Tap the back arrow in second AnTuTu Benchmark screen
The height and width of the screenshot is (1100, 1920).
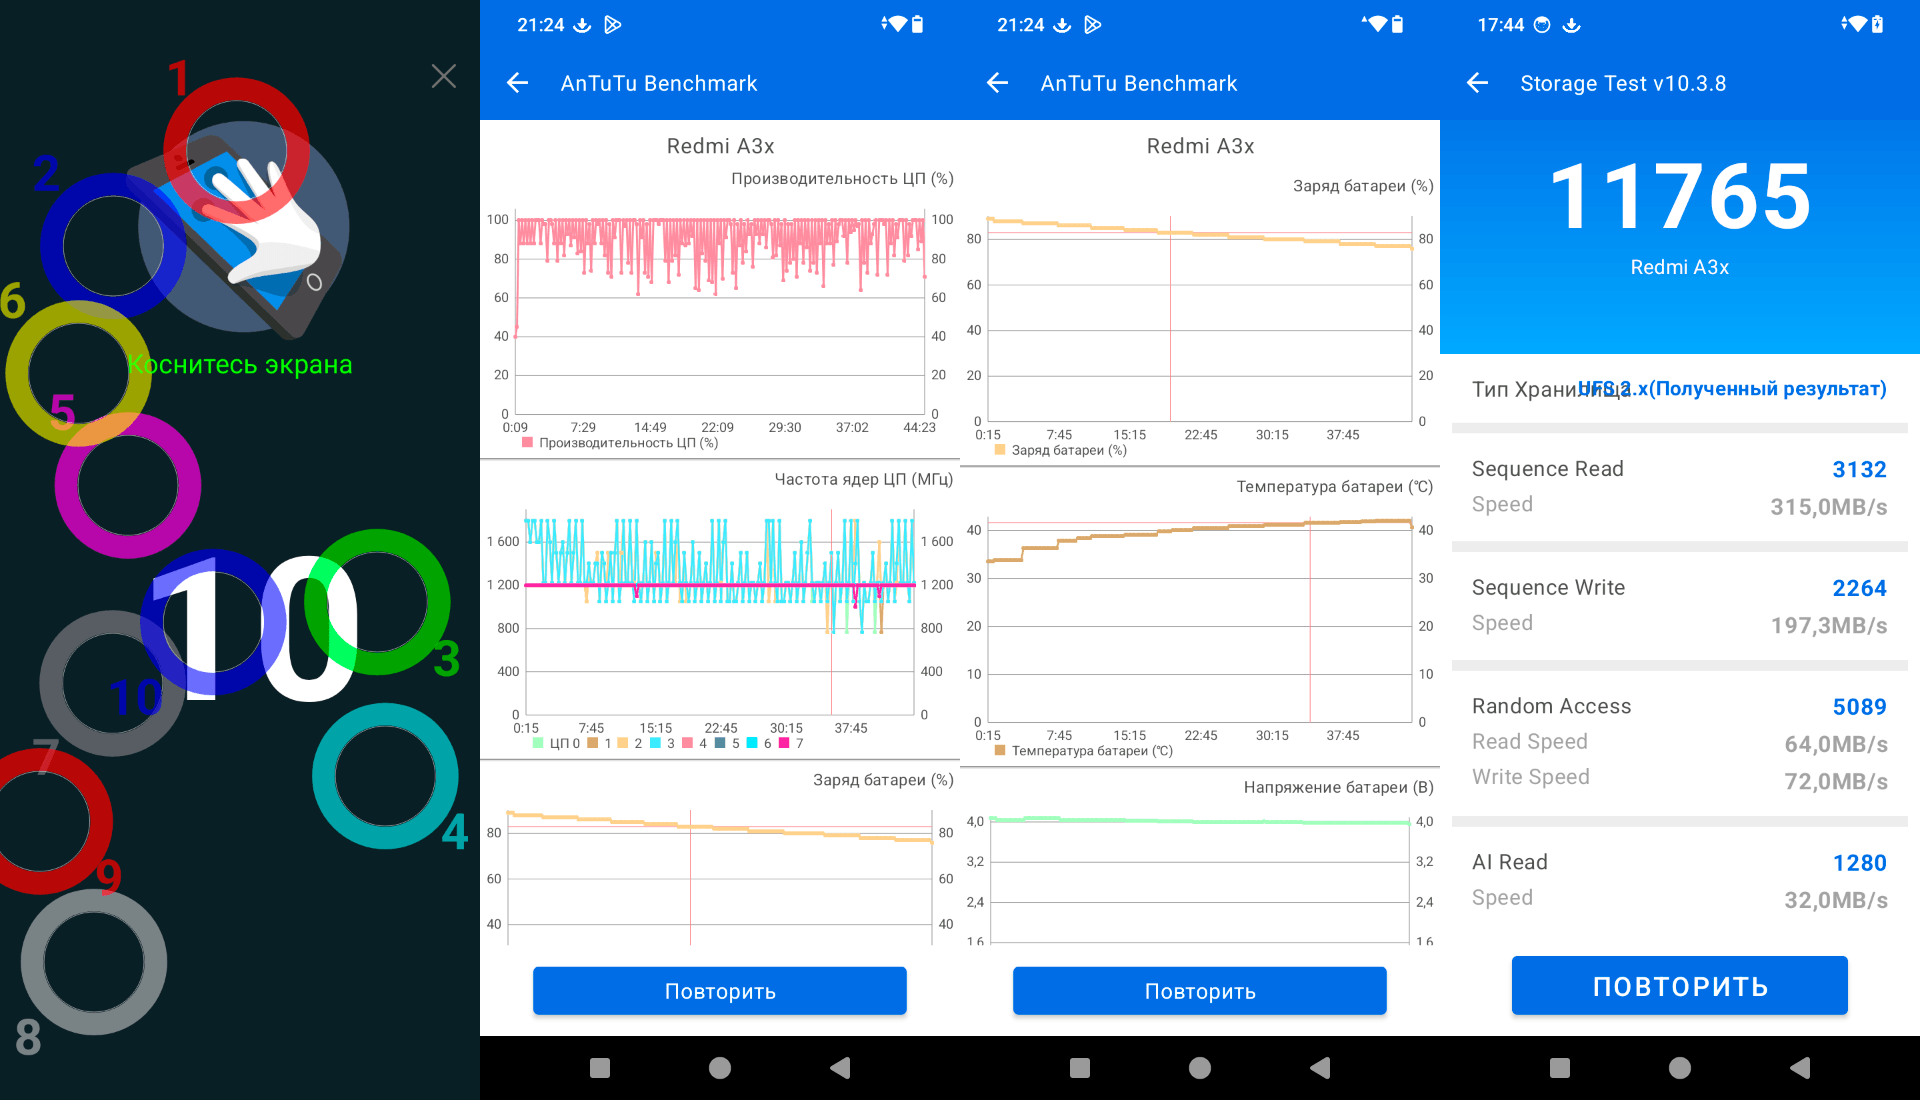click(x=997, y=83)
